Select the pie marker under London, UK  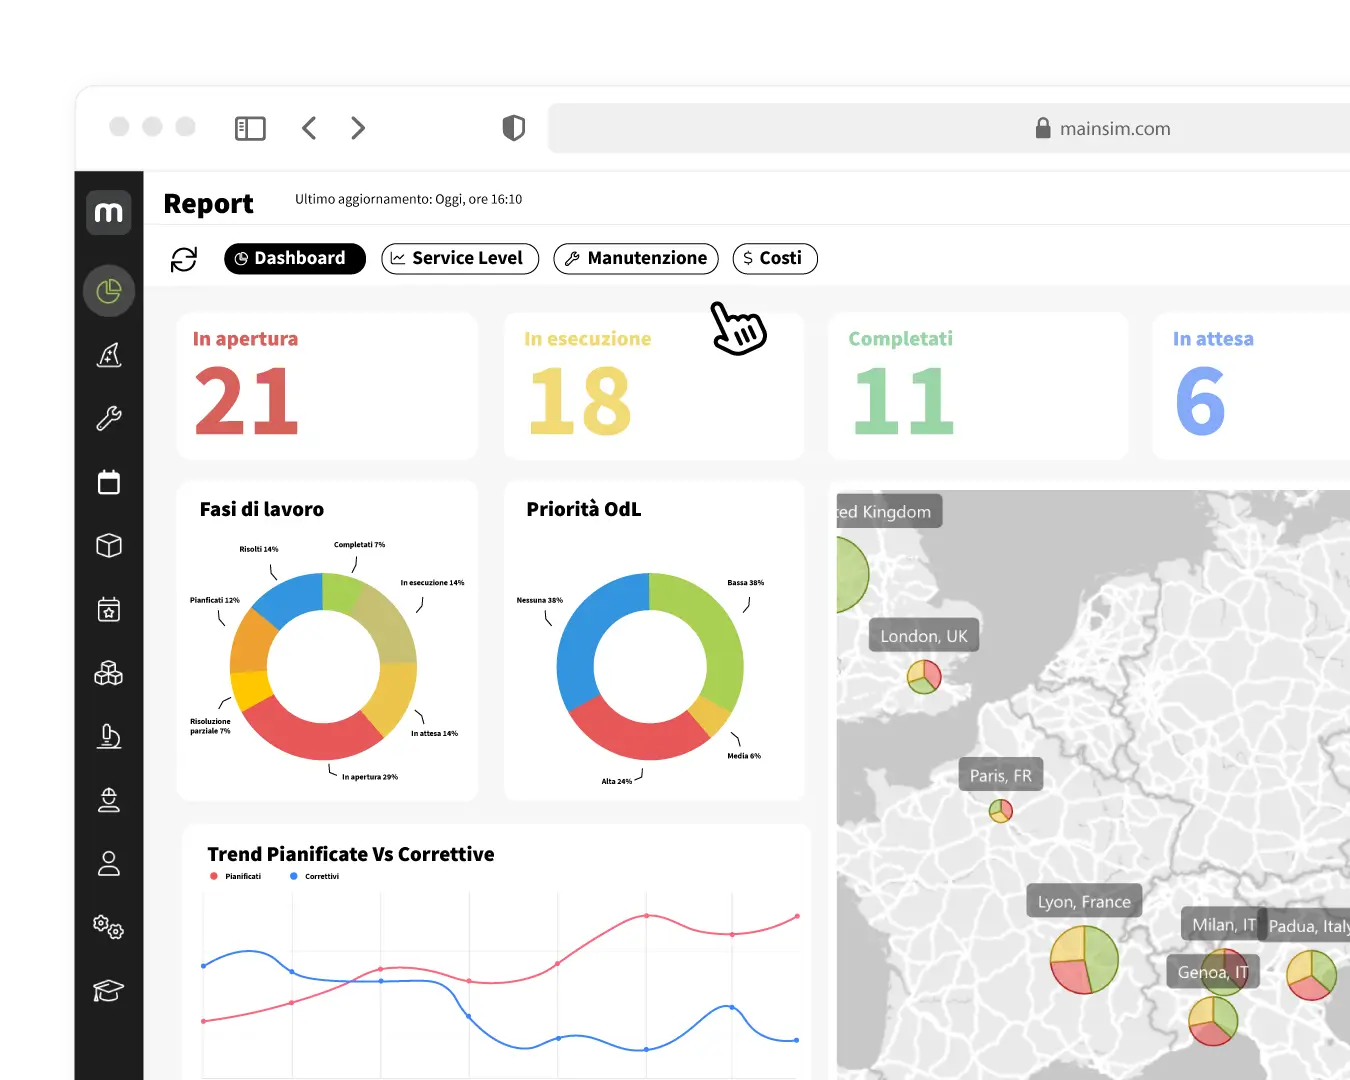(924, 677)
